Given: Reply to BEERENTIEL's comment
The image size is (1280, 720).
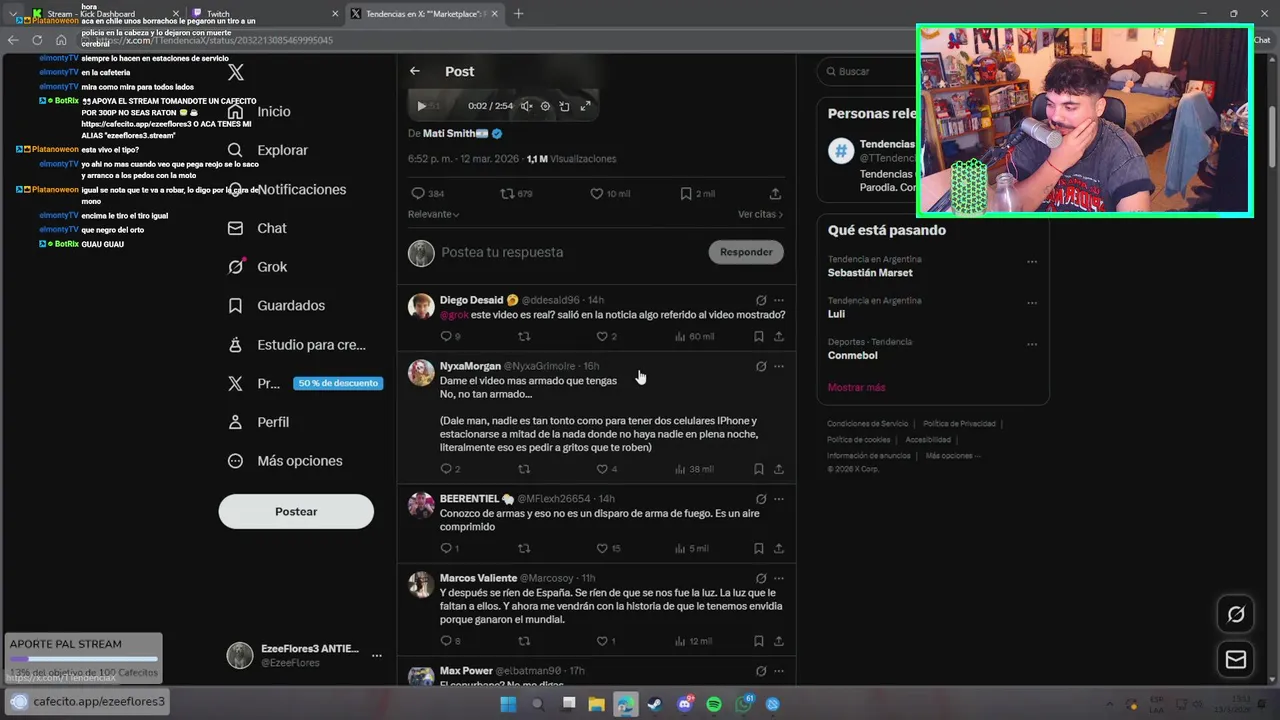Looking at the screenshot, I should (x=449, y=548).
